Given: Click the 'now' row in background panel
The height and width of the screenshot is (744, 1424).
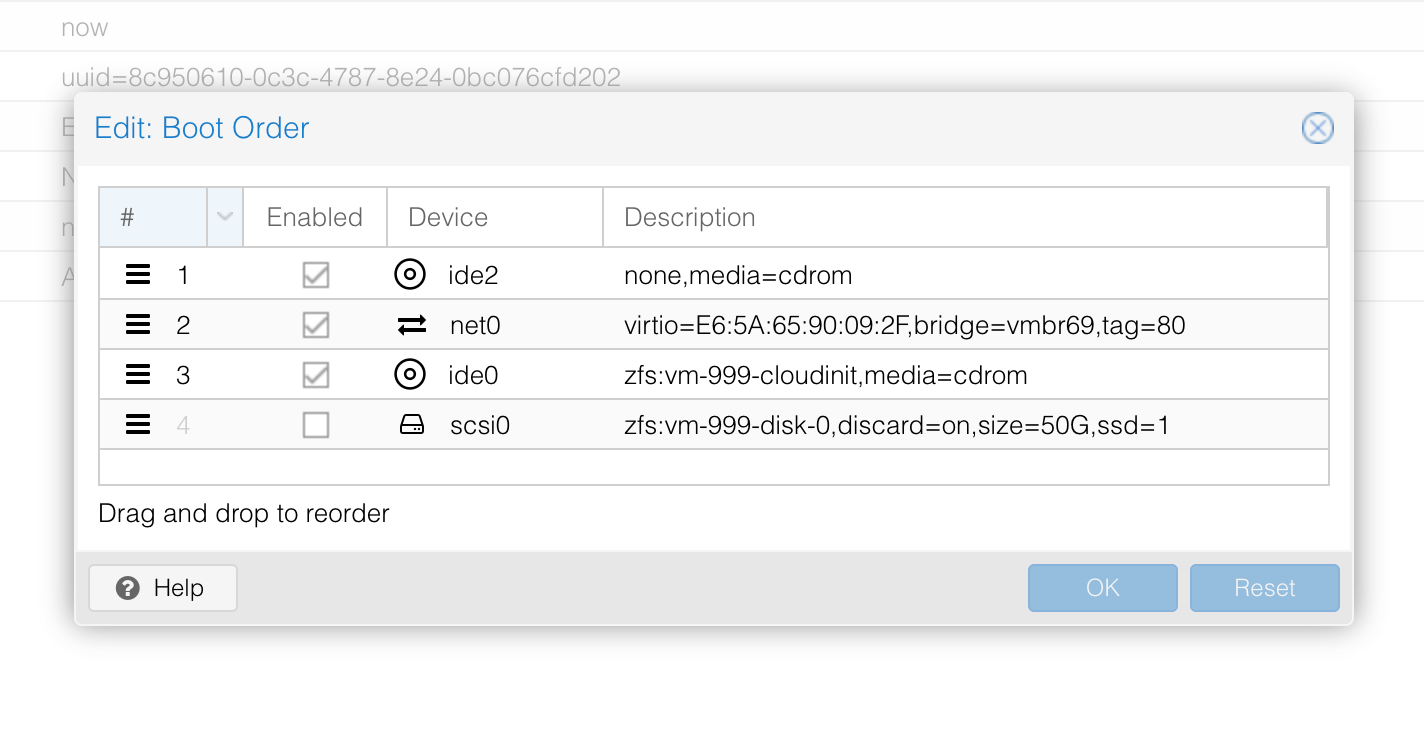Looking at the screenshot, I should (x=84, y=28).
